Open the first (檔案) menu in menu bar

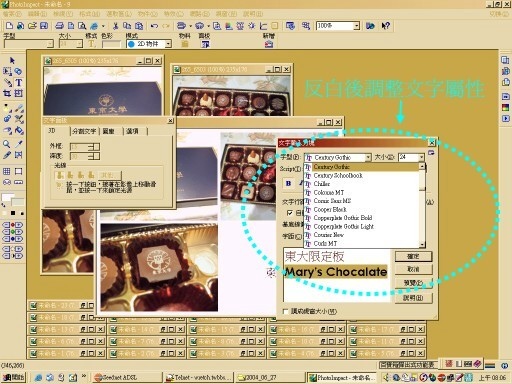tap(12, 14)
